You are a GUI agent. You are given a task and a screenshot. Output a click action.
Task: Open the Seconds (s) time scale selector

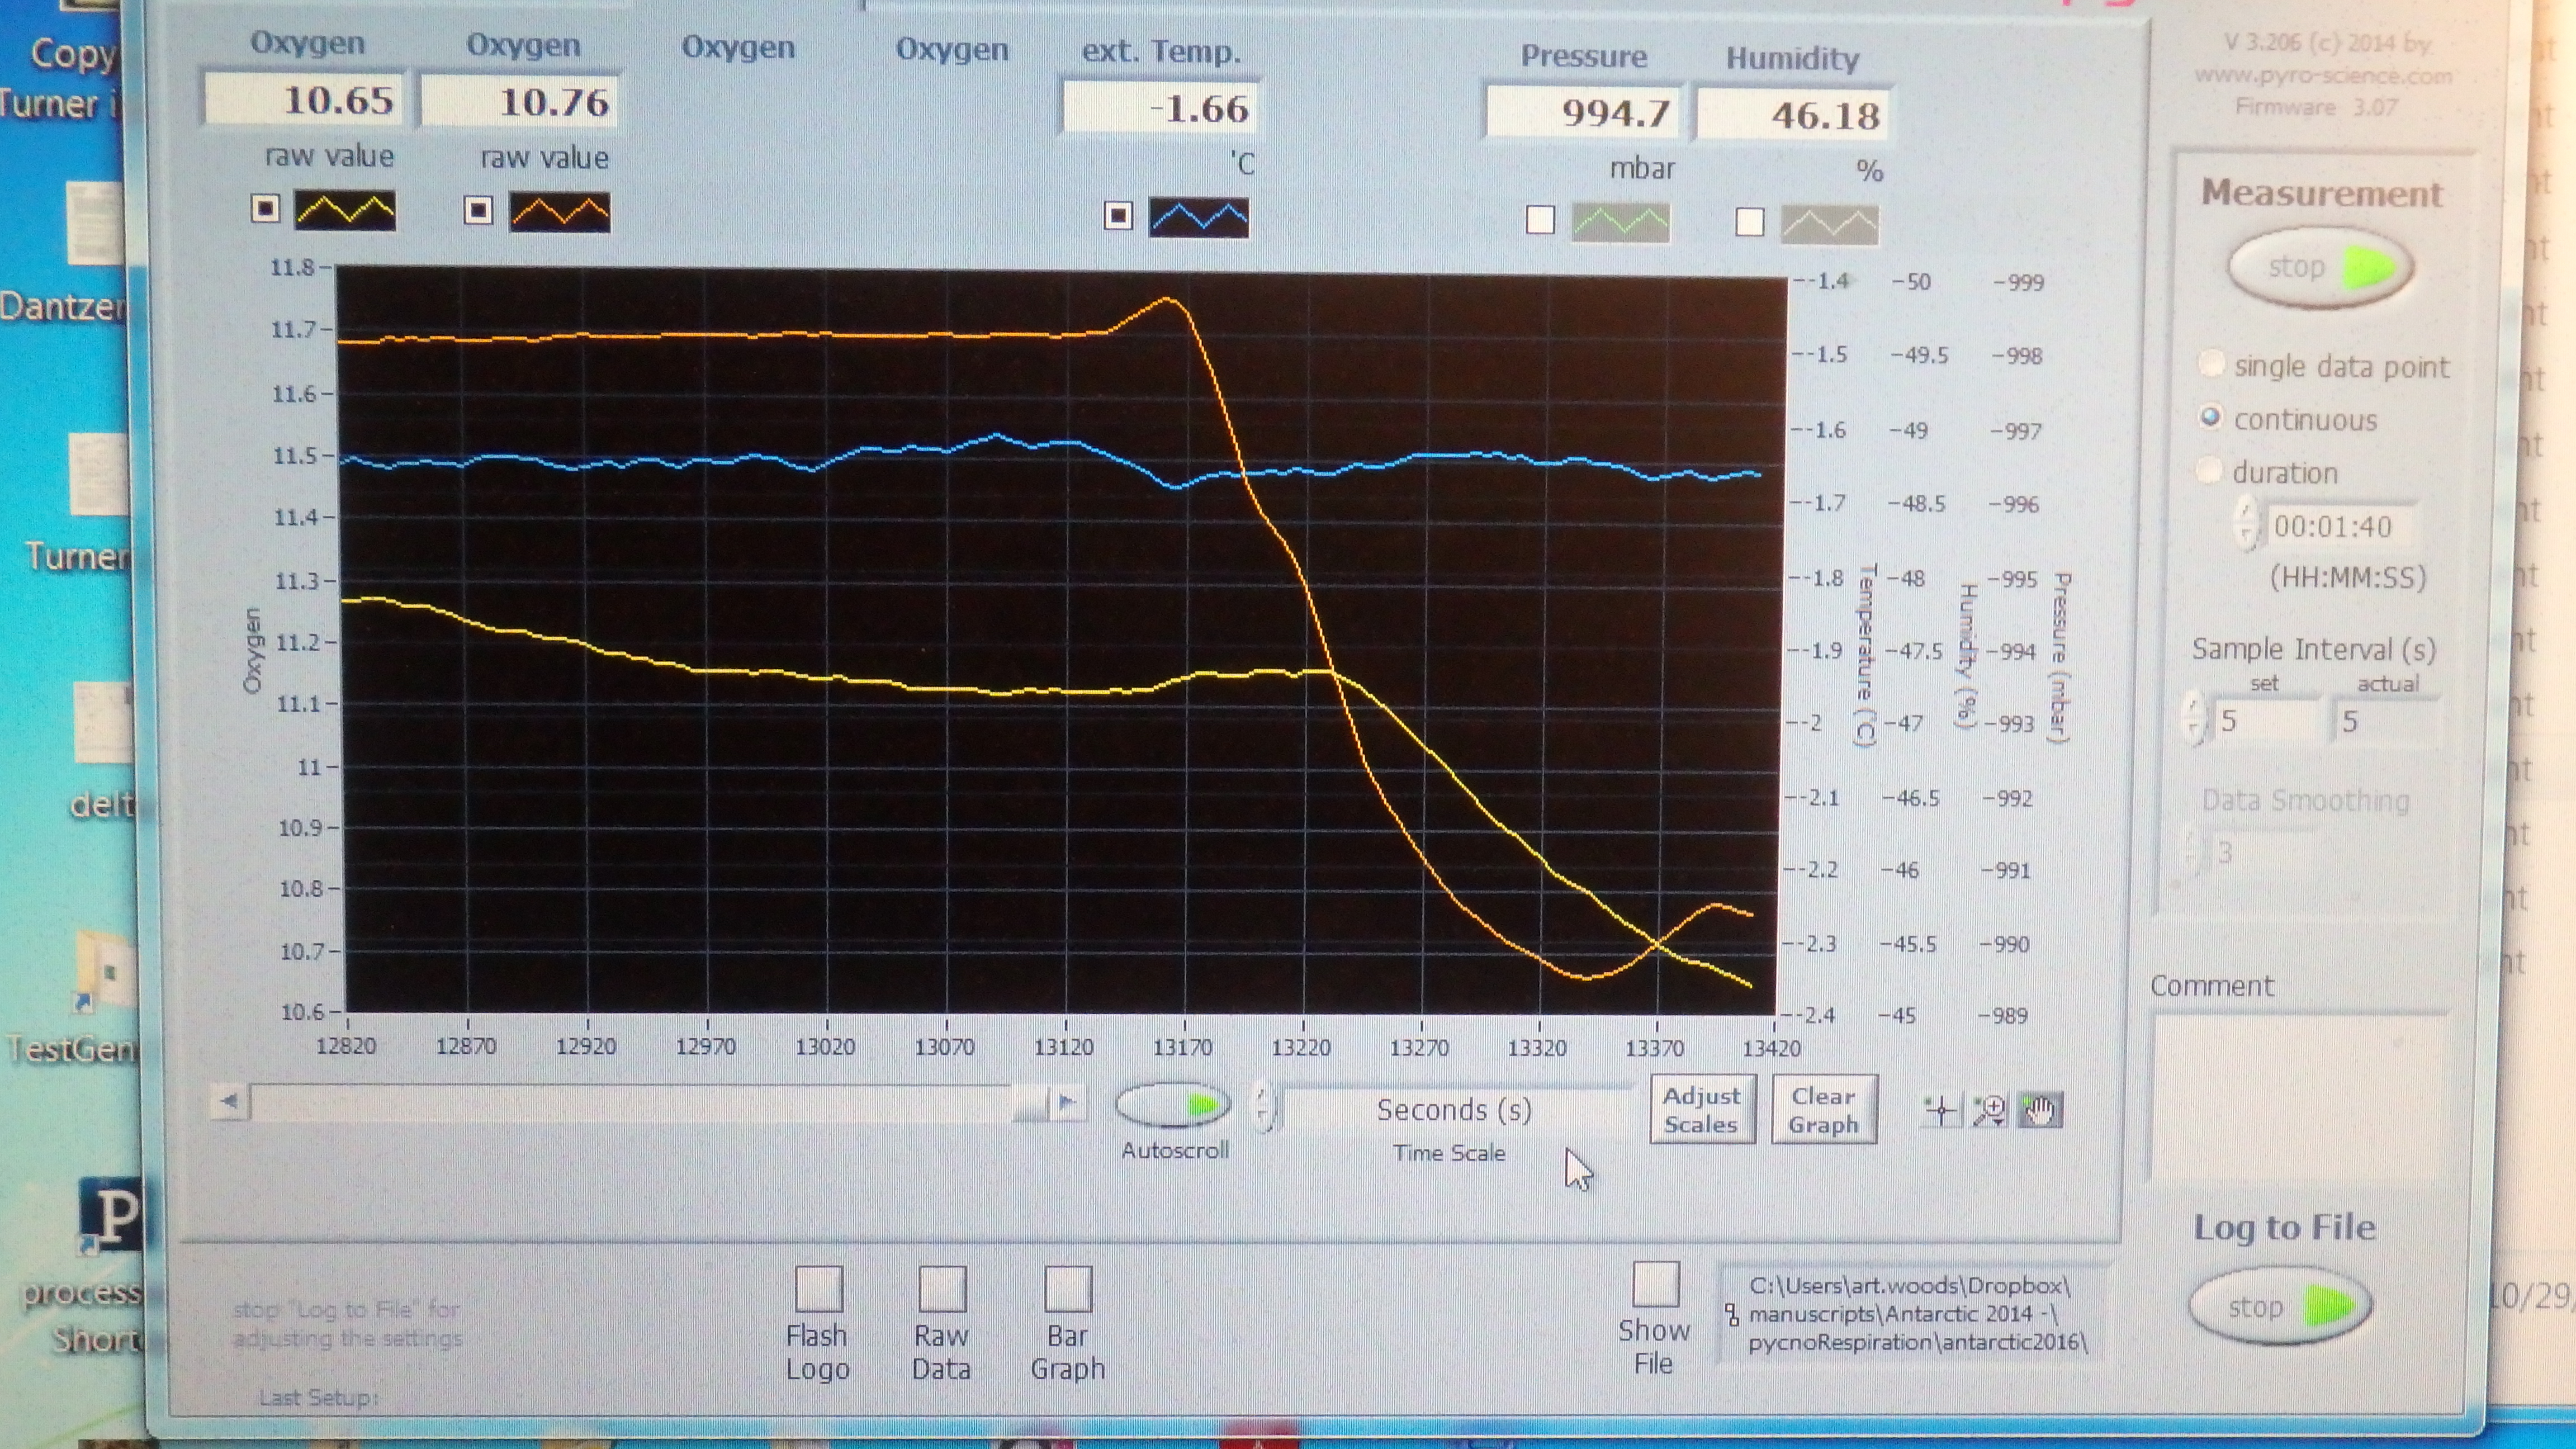[1454, 1110]
